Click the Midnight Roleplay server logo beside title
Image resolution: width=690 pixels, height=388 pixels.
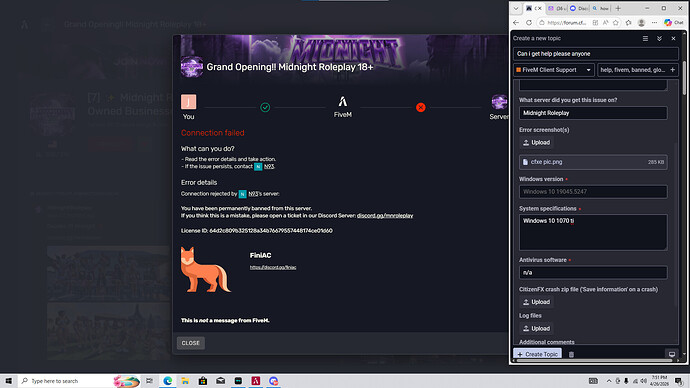coord(192,67)
